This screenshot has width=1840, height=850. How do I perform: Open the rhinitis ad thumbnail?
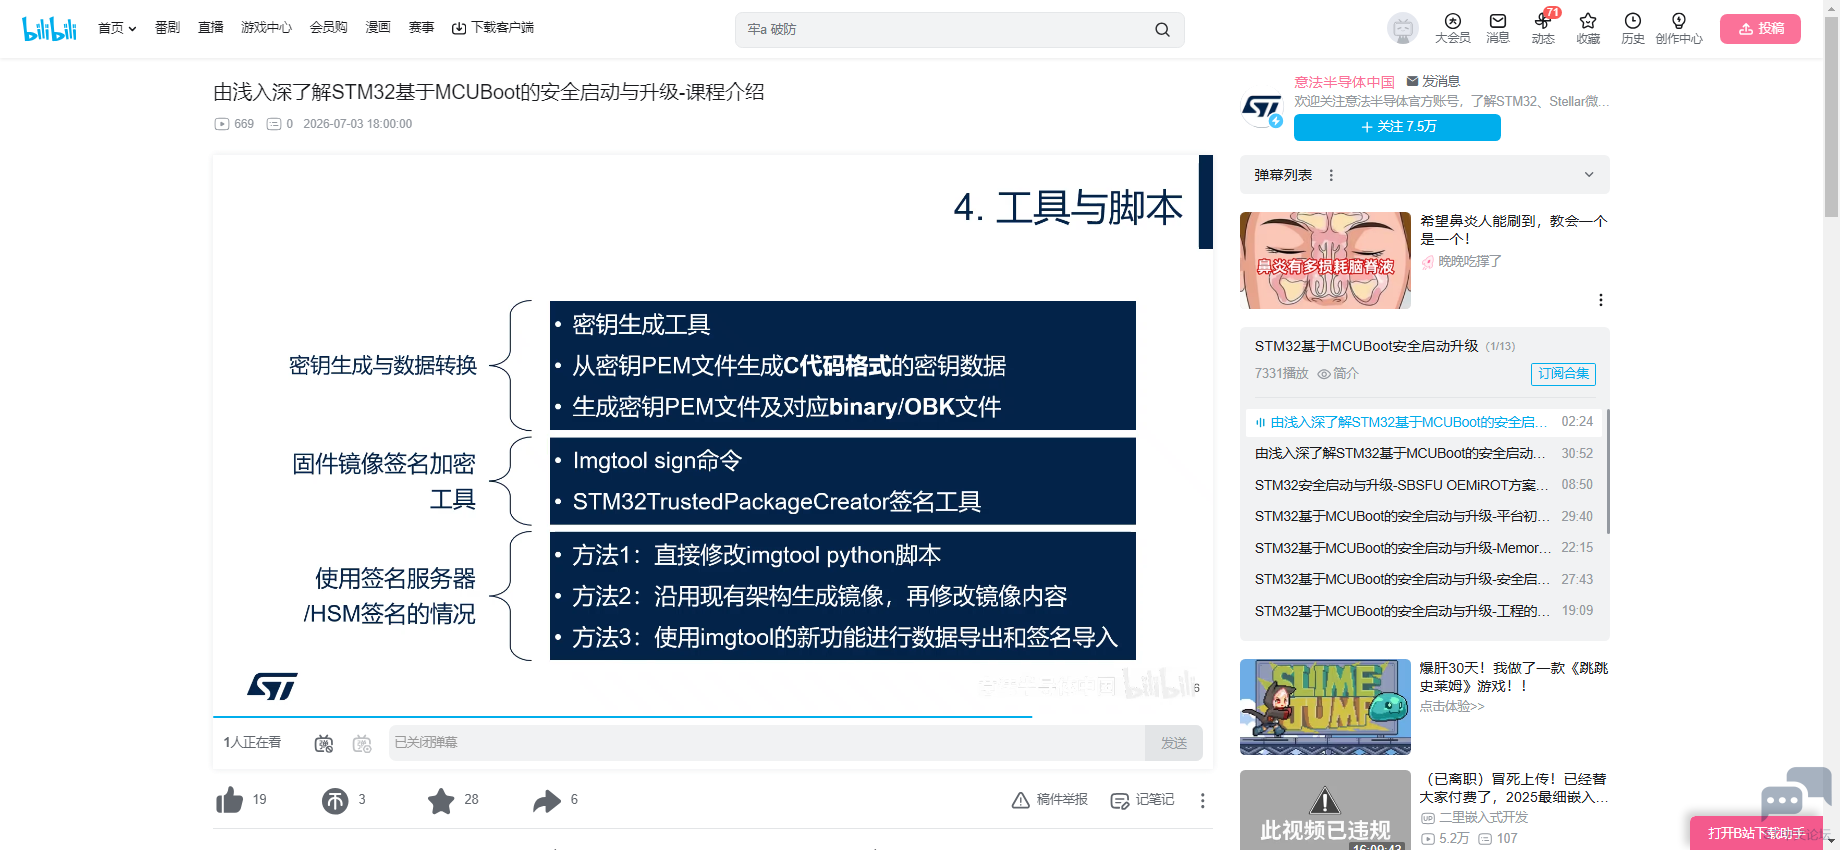point(1325,260)
